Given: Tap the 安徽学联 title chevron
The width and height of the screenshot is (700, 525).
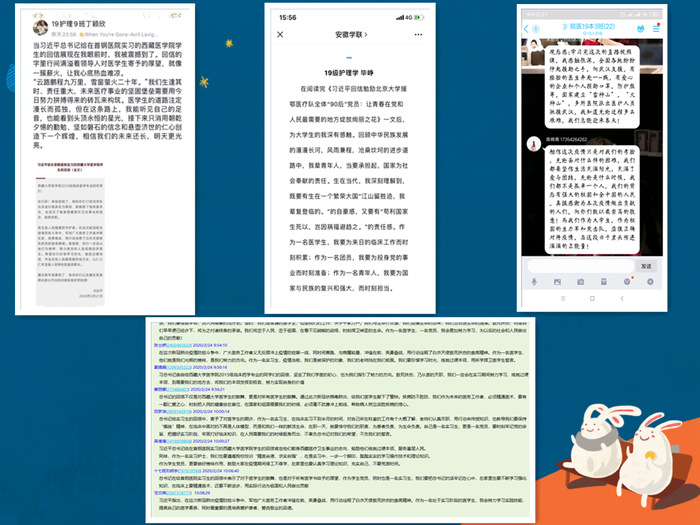Looking at the screenshot, I should pyautogui.click(x=365, y=34).
